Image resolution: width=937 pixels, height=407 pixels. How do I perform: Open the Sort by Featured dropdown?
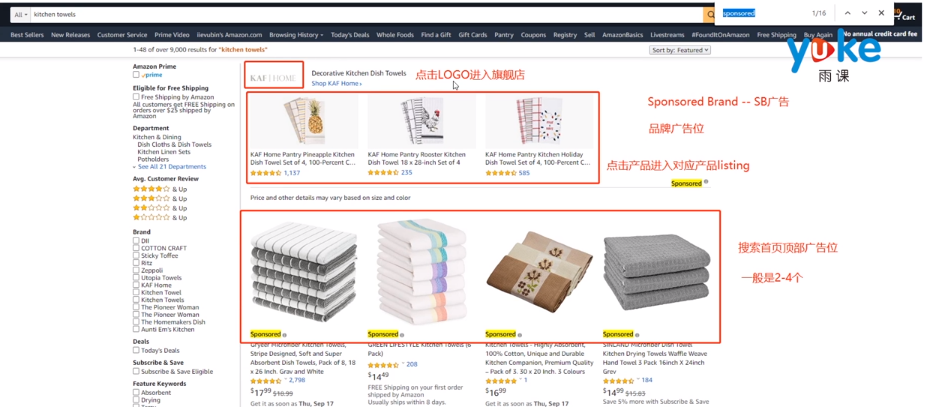680,50
